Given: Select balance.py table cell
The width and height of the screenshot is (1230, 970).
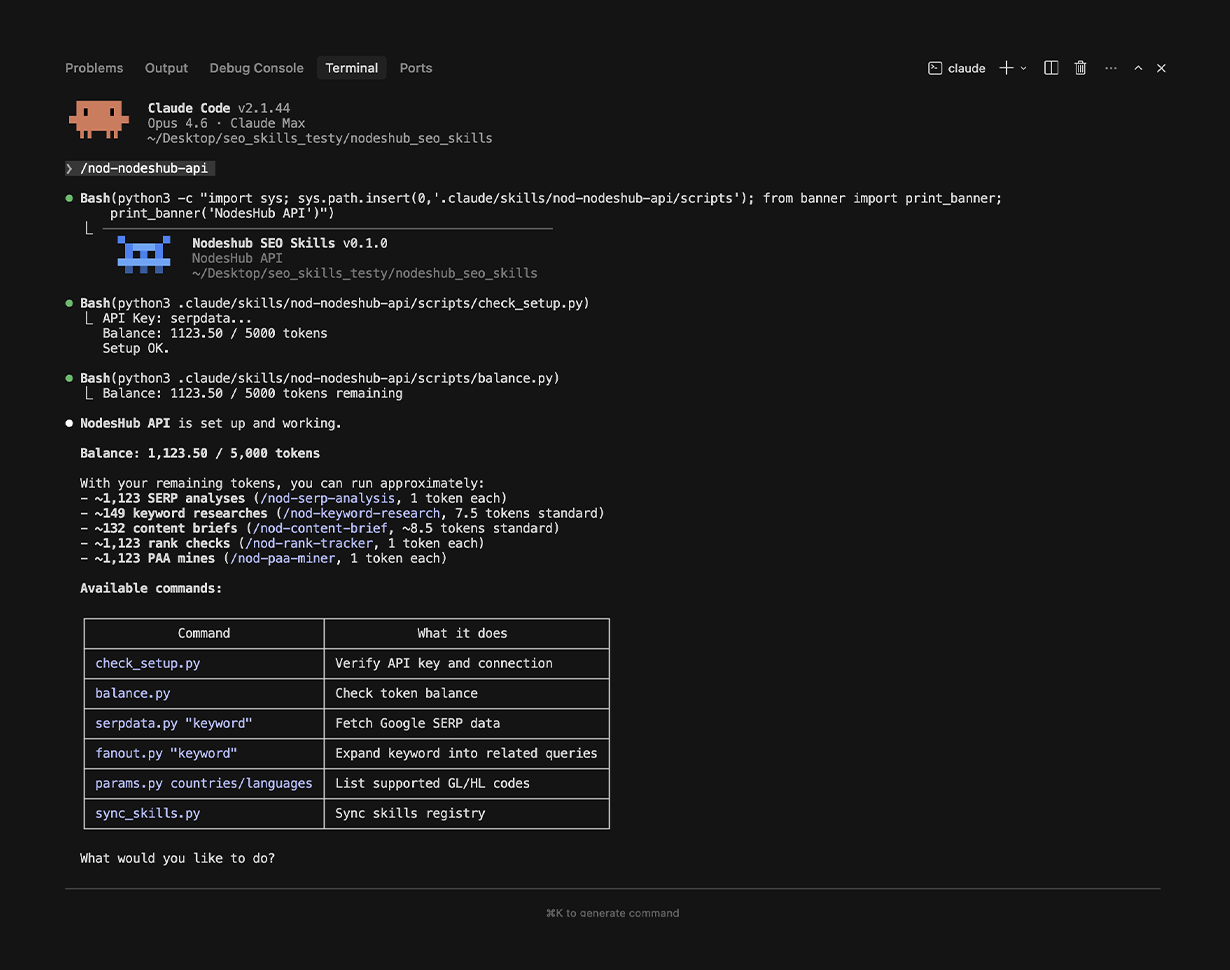Looking at the screenshot, I should pos(204,693).
